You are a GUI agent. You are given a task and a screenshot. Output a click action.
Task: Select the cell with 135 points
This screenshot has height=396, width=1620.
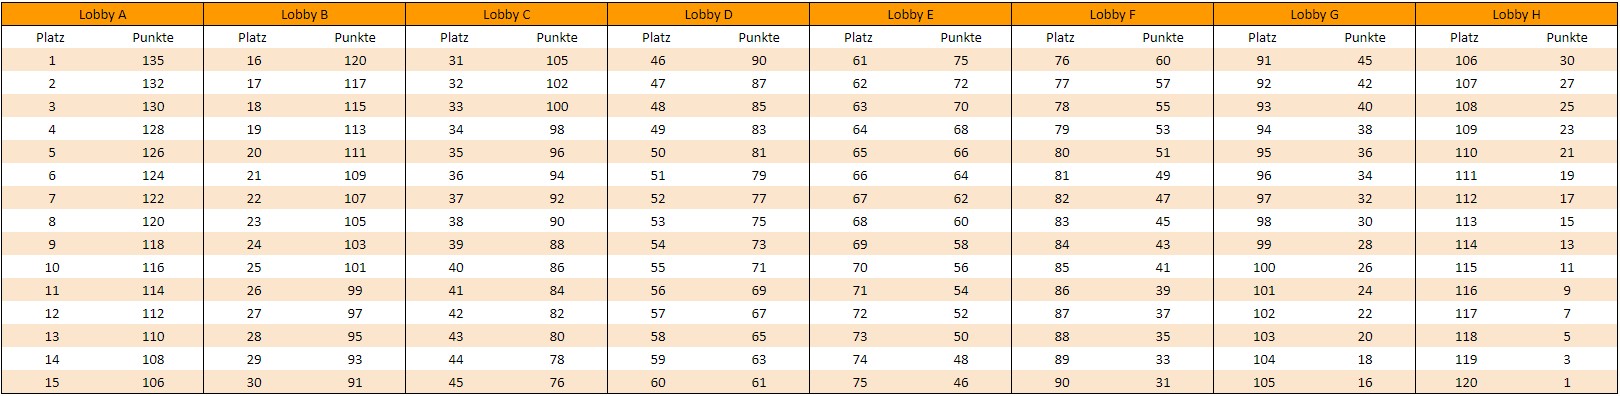click(x=153, y=60)
